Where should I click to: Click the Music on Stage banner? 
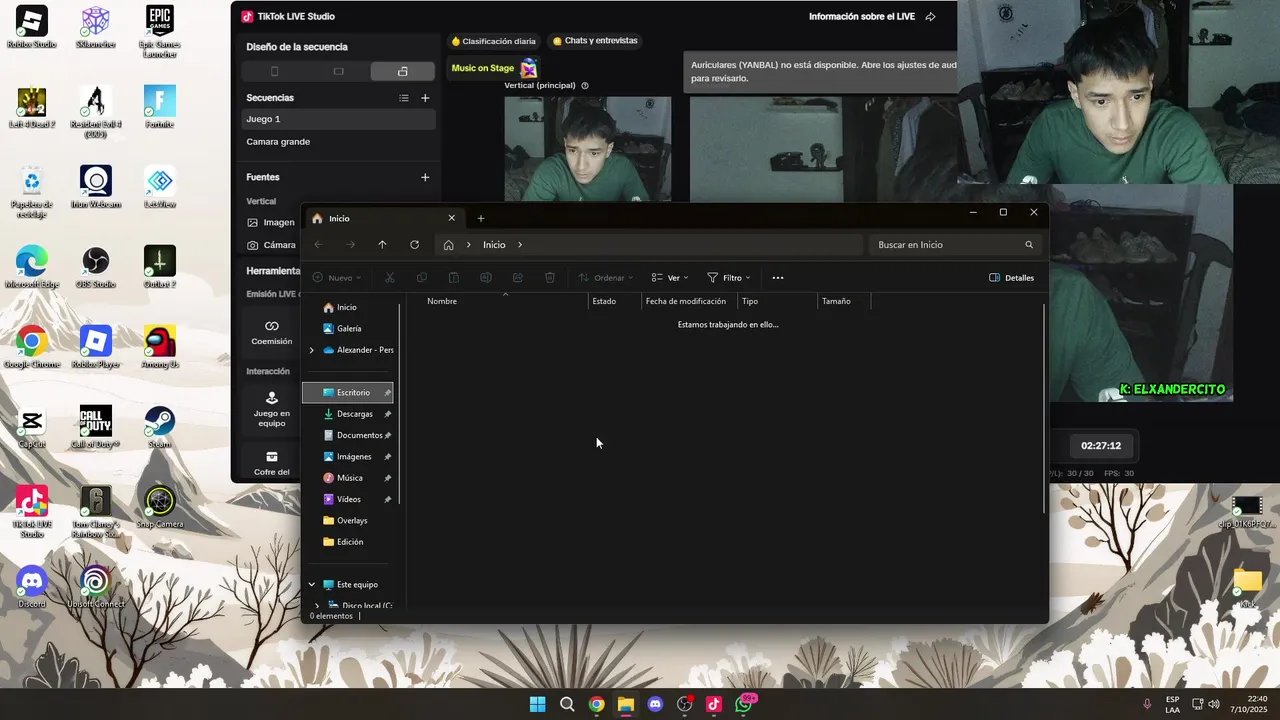495,68
